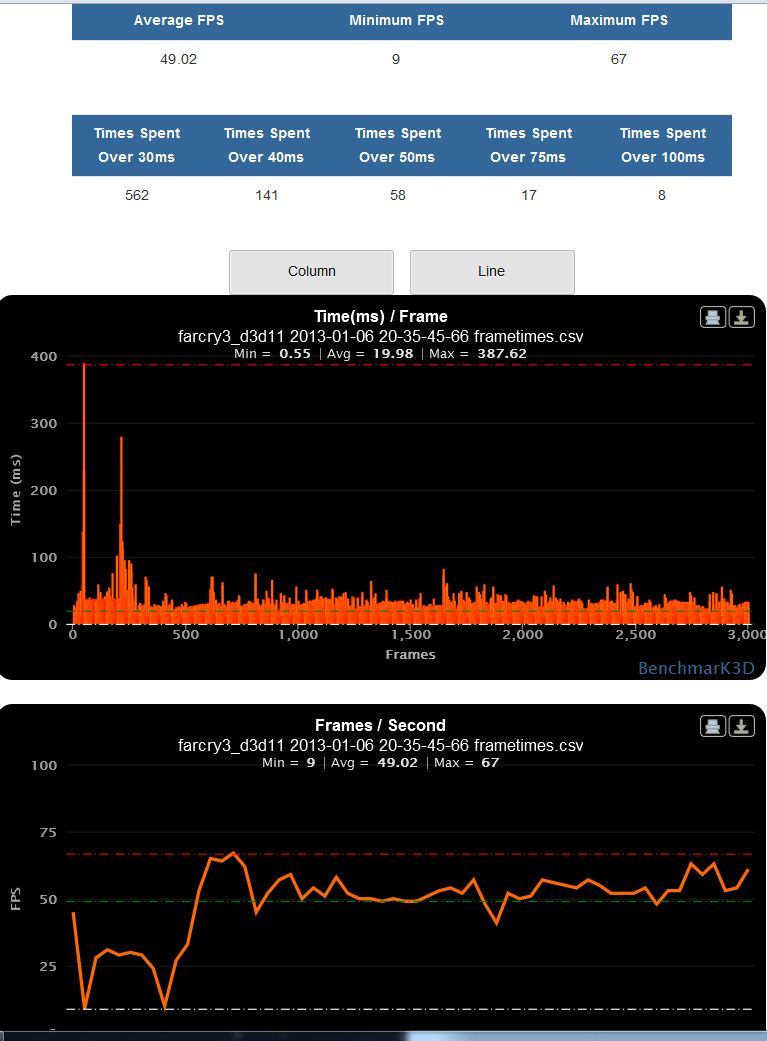Viewport: 767px width, 1041px height.
Task: Switch chart to Column view
Action: tap(311, 272)
